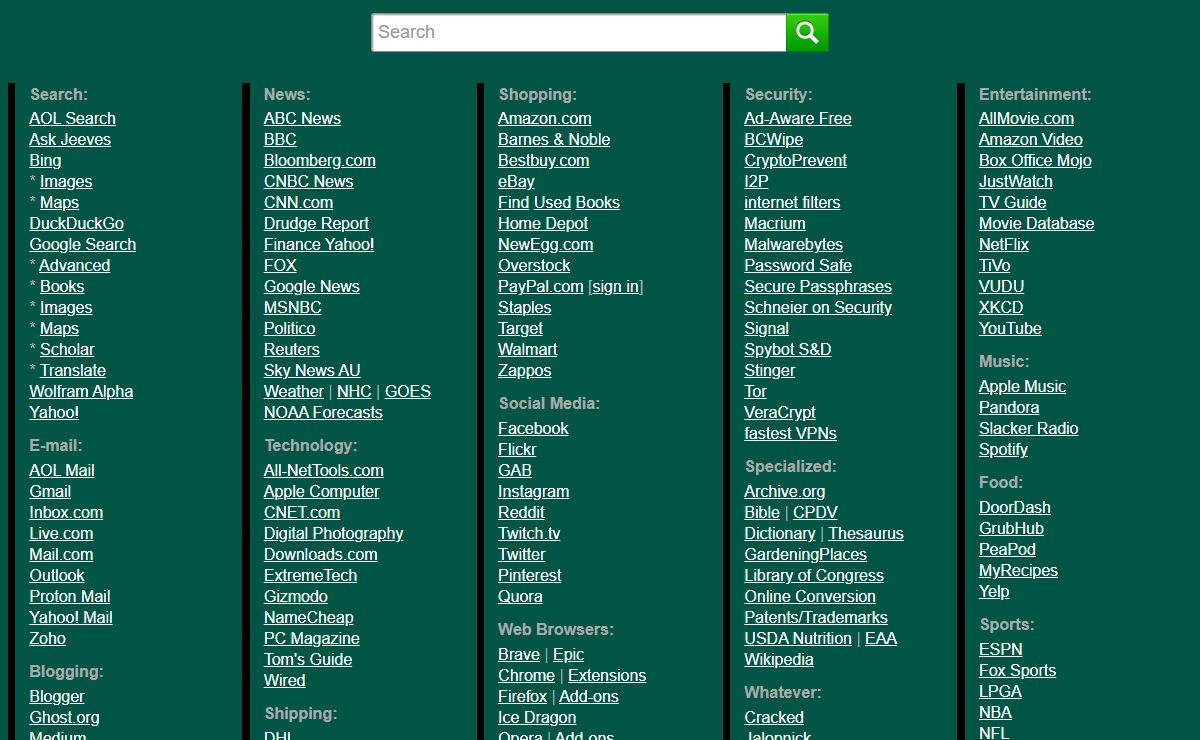Open Library of Congress link
The height and width of the screenshot is (740, 1200).
[x=814, y=575]
